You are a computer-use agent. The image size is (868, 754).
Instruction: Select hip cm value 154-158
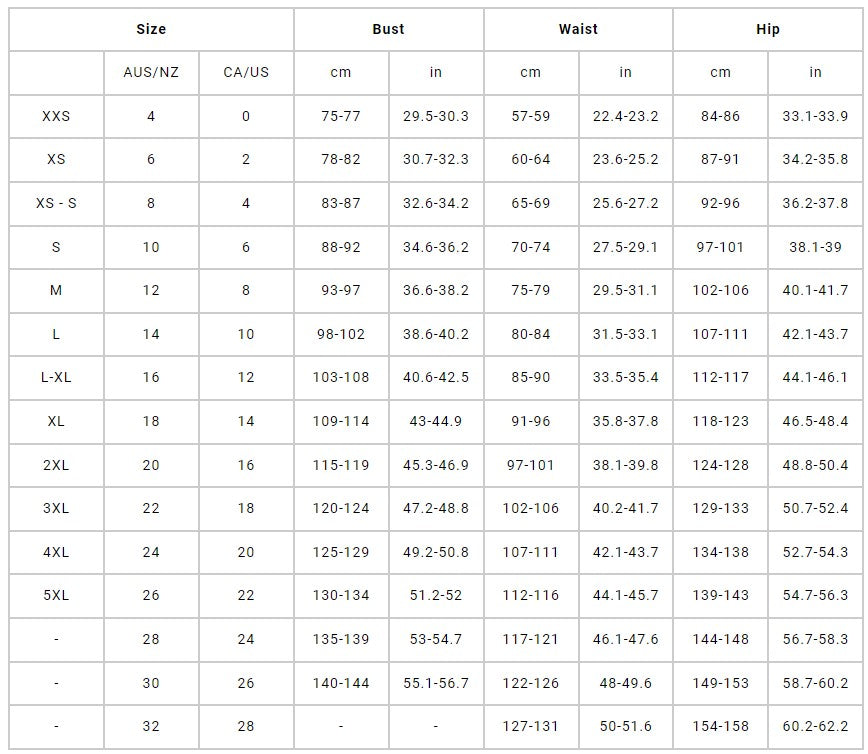coord(720,727)
